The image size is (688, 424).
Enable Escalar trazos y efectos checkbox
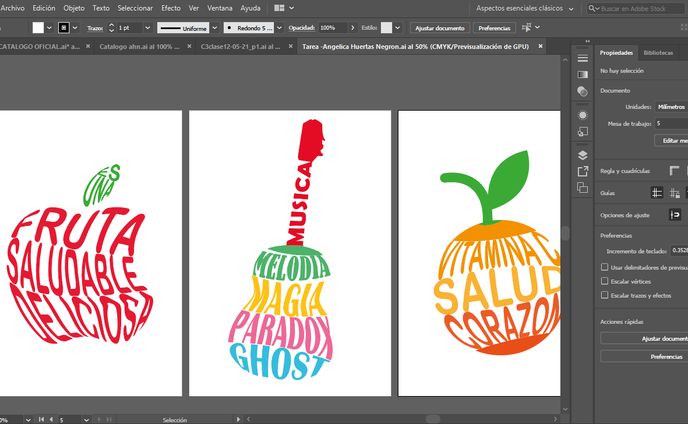[x=605, y=295]
